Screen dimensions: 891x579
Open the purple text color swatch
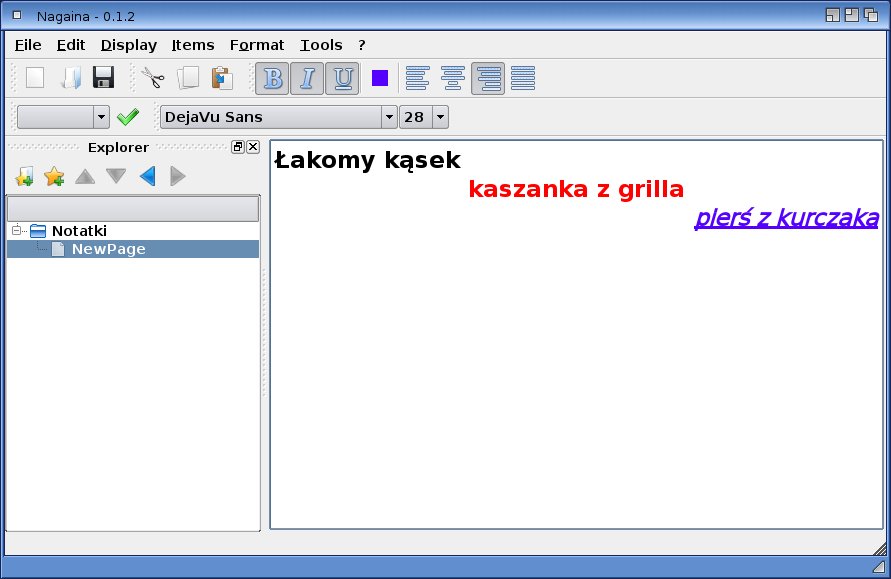pos(380,78)
